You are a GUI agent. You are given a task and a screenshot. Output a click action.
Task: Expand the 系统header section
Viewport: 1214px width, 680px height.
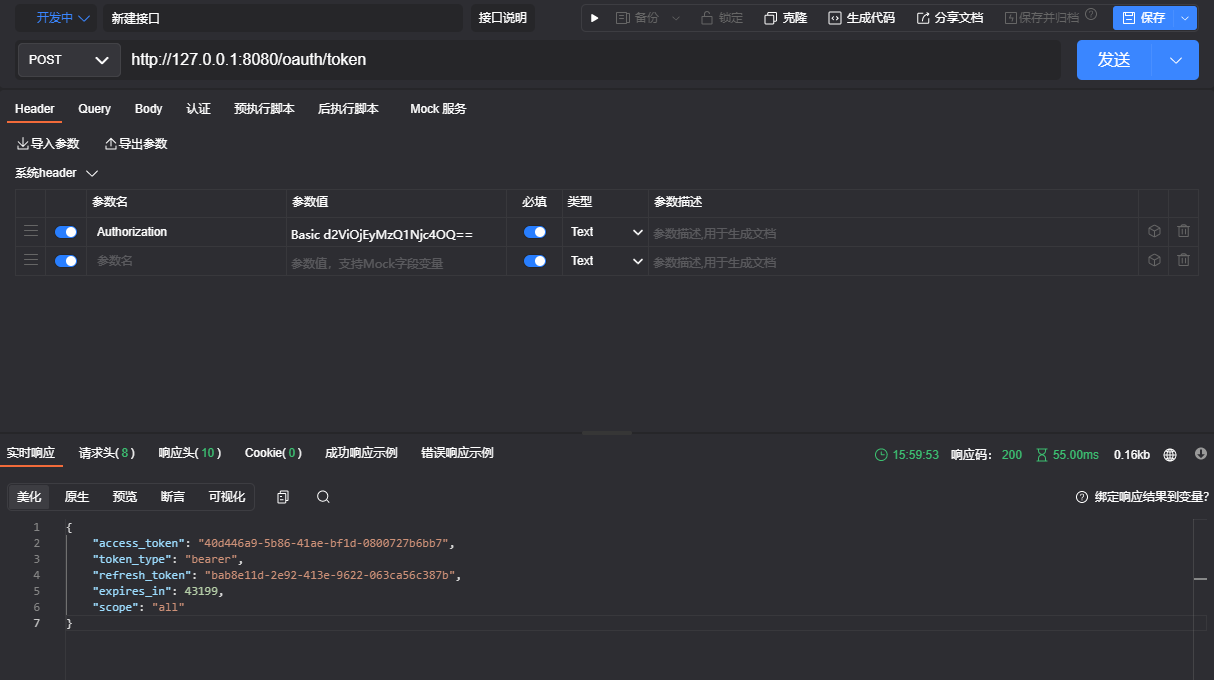tap(57, 173)
